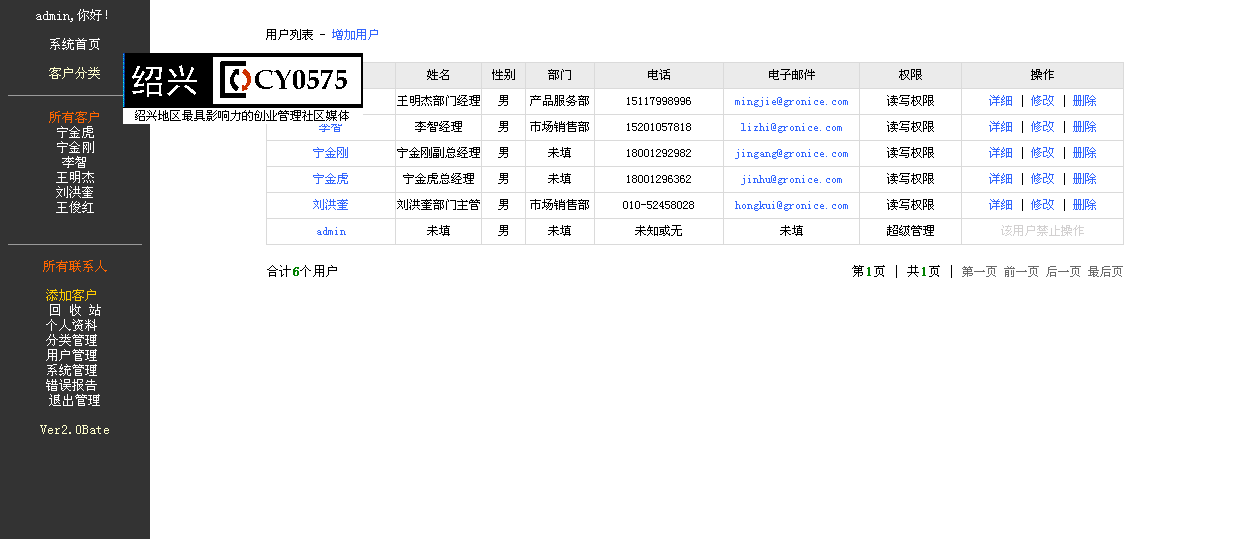Image resolution: width=1239 pixels, height=539 pixels.
Task: Click the 增加用户 link
Action: click(355, 34)
